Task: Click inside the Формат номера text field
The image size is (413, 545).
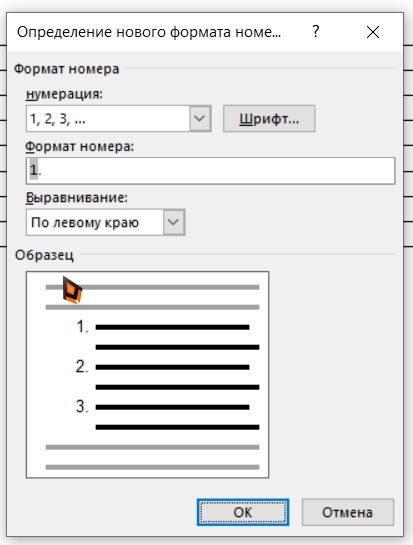Action: pyautogui.click(x=211, y=171)
